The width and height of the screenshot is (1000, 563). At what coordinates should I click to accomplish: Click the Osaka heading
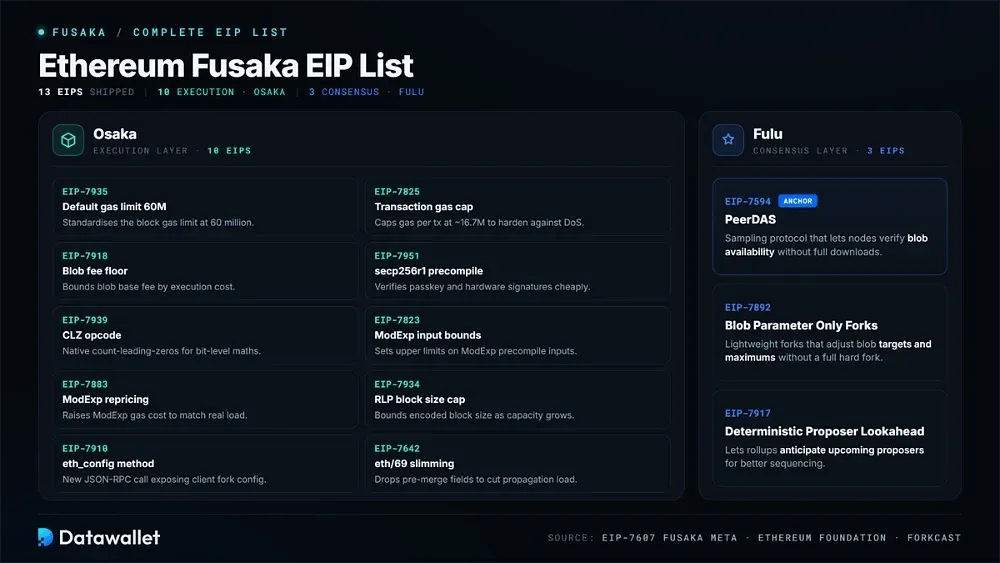[x=115, y=135]
